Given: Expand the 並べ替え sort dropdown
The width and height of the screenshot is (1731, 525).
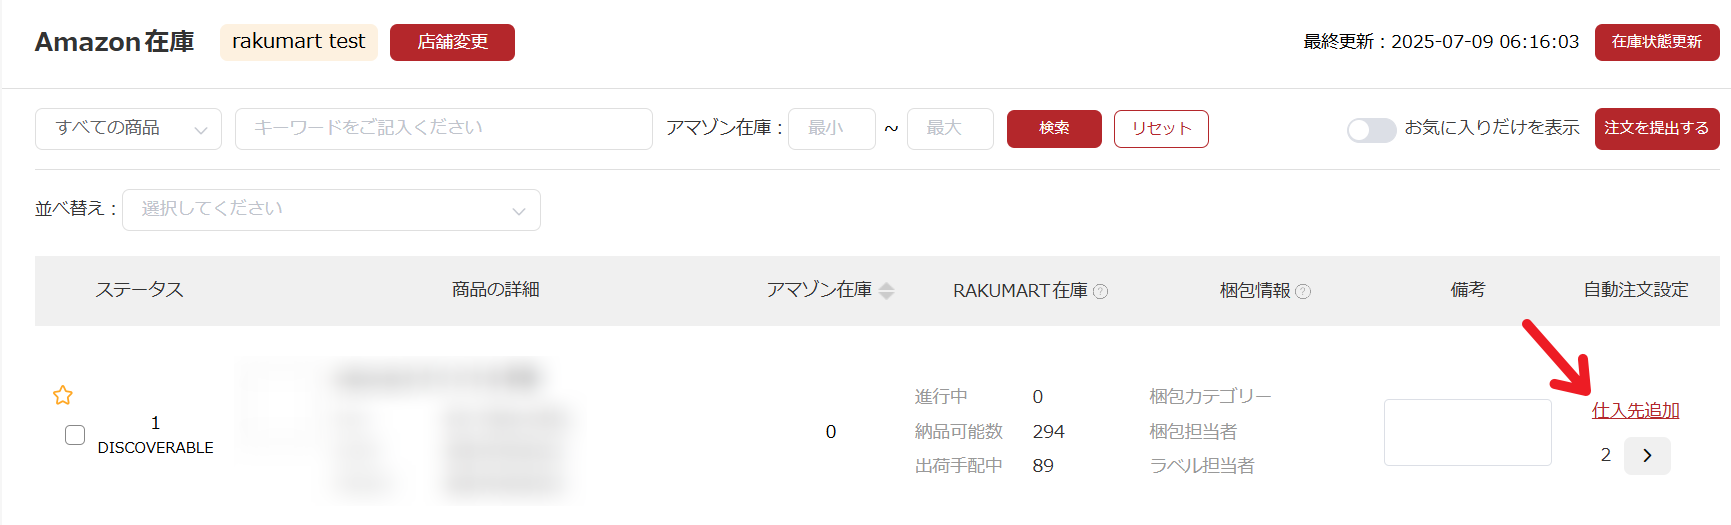Looking at the screenshot, I should click(x=331, y=210).
